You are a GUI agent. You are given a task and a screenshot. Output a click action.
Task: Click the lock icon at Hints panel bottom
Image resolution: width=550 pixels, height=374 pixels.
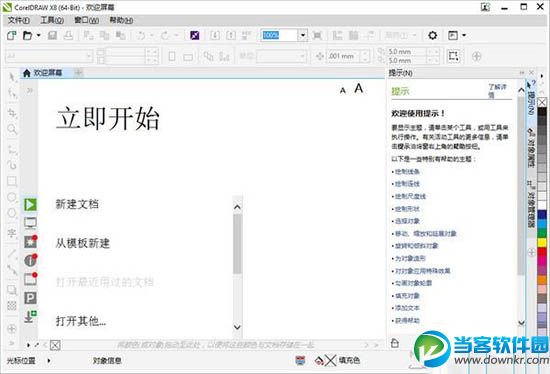pos(395,343)
